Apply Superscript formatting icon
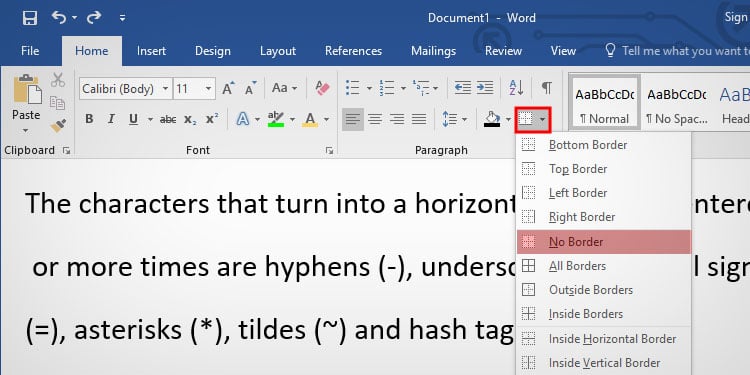 tap(212, 119)
